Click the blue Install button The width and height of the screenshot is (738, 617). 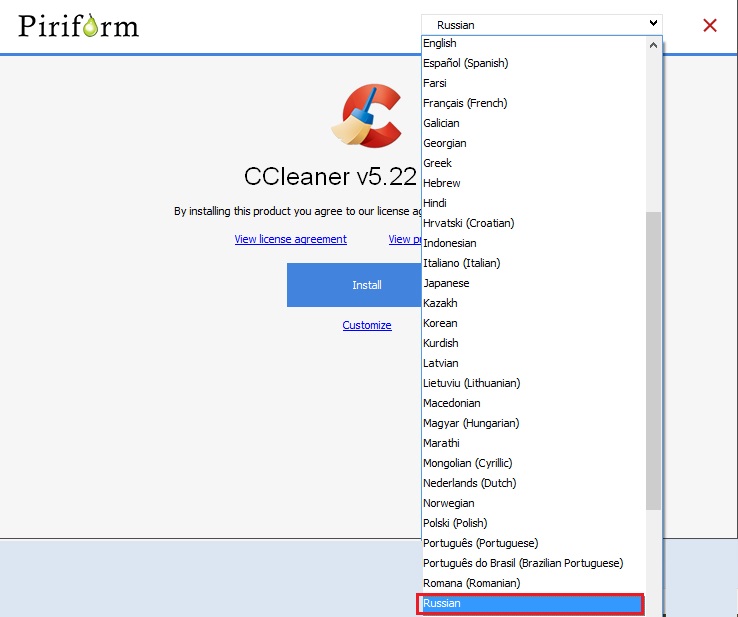point(354,285)
